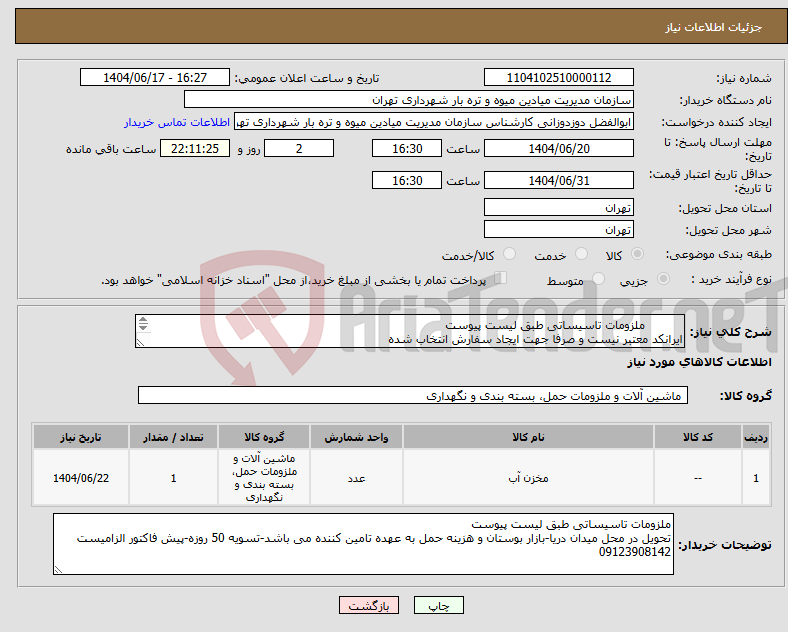788x632 pixels.
Task: Click the بازگشت back button
Action: [369, 606]
